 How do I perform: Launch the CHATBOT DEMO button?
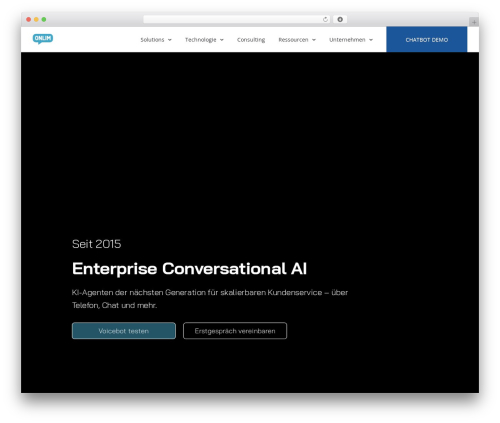pos(427,40)
